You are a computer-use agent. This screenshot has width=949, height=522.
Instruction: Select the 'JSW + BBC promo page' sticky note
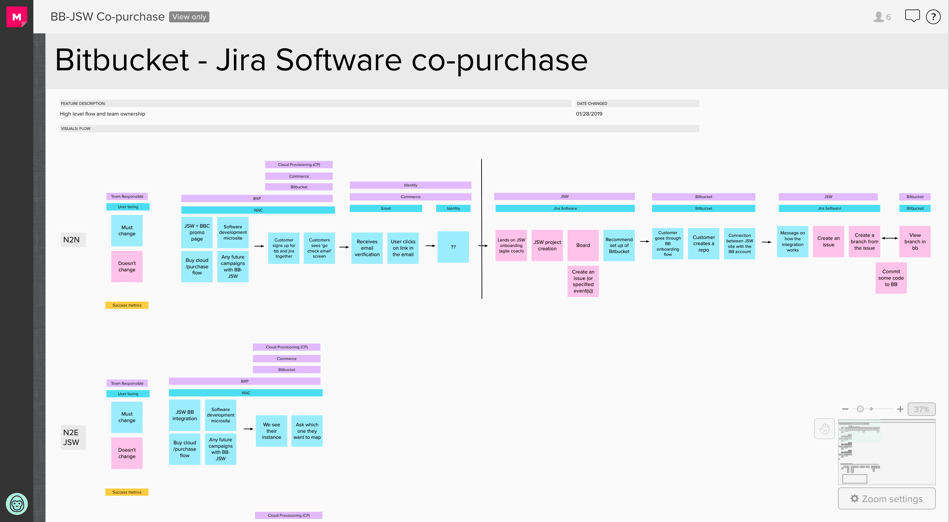point(197,233)
